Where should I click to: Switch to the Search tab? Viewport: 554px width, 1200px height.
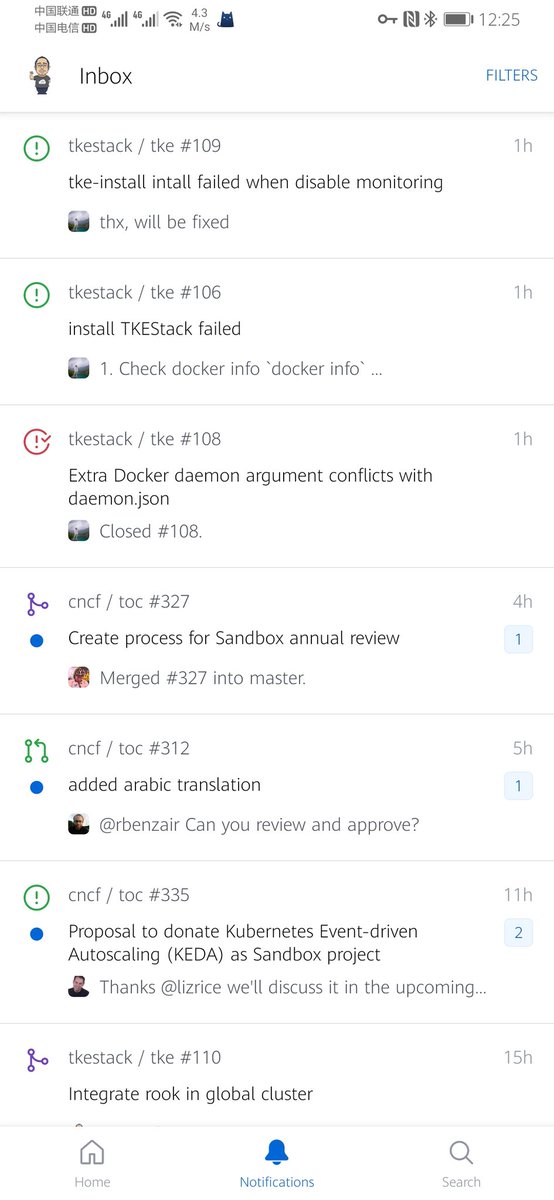461,1164
